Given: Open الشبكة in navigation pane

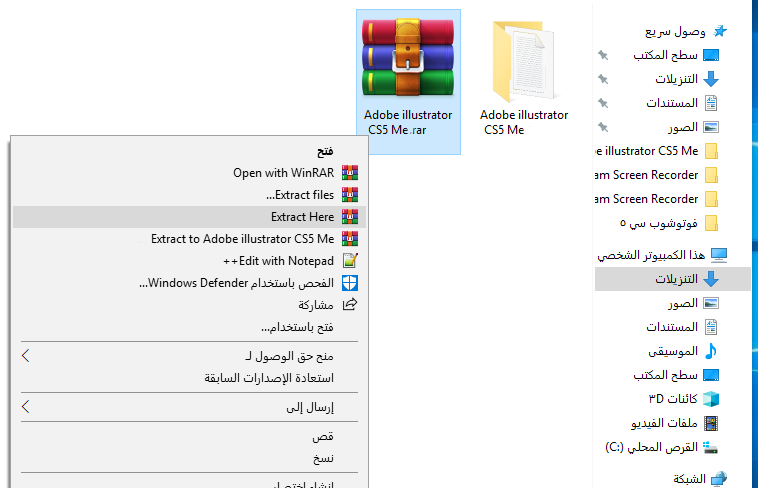Looking at the screenshot, I should pyautogui.click(x=689, y=479).
